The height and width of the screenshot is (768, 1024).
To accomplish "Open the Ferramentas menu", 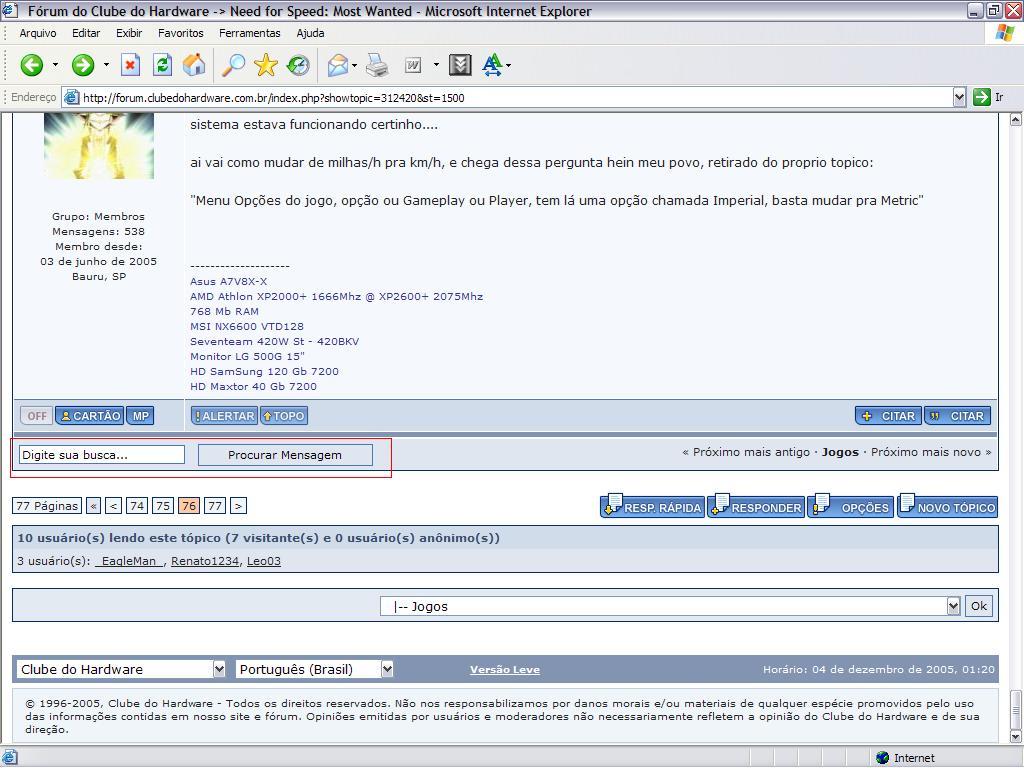I will click(249, 33).
